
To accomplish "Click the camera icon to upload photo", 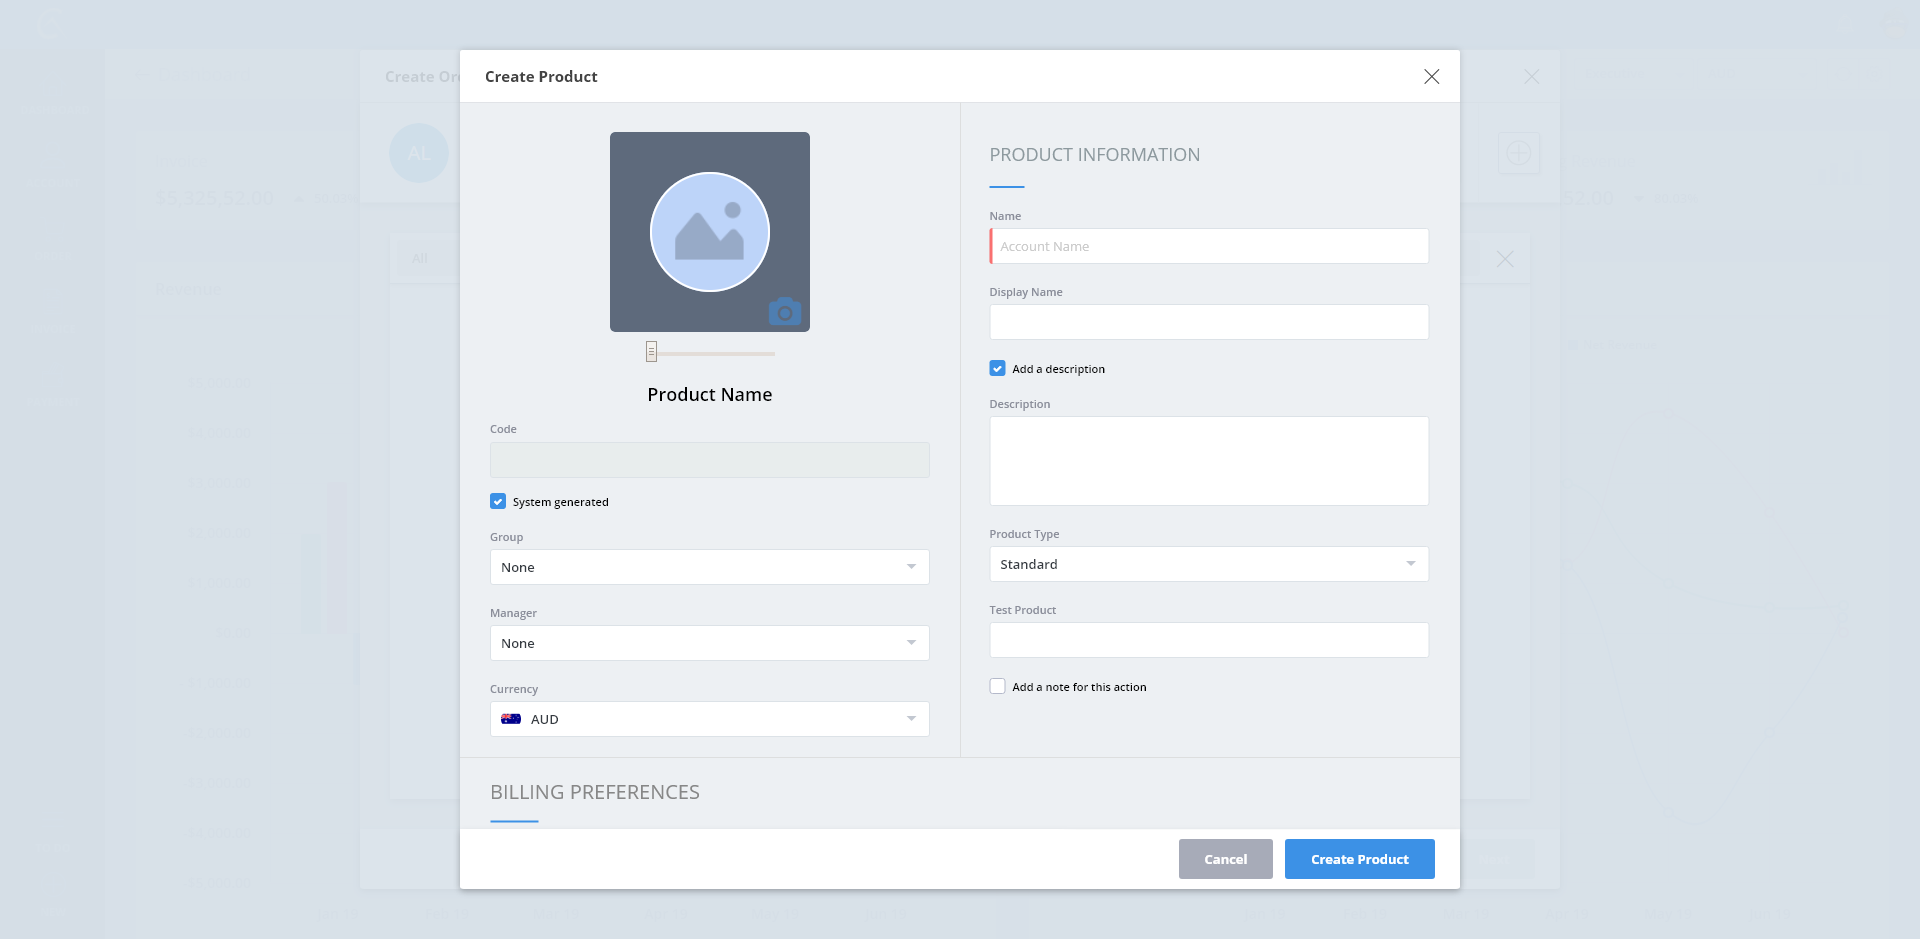I will coord(785,312).
